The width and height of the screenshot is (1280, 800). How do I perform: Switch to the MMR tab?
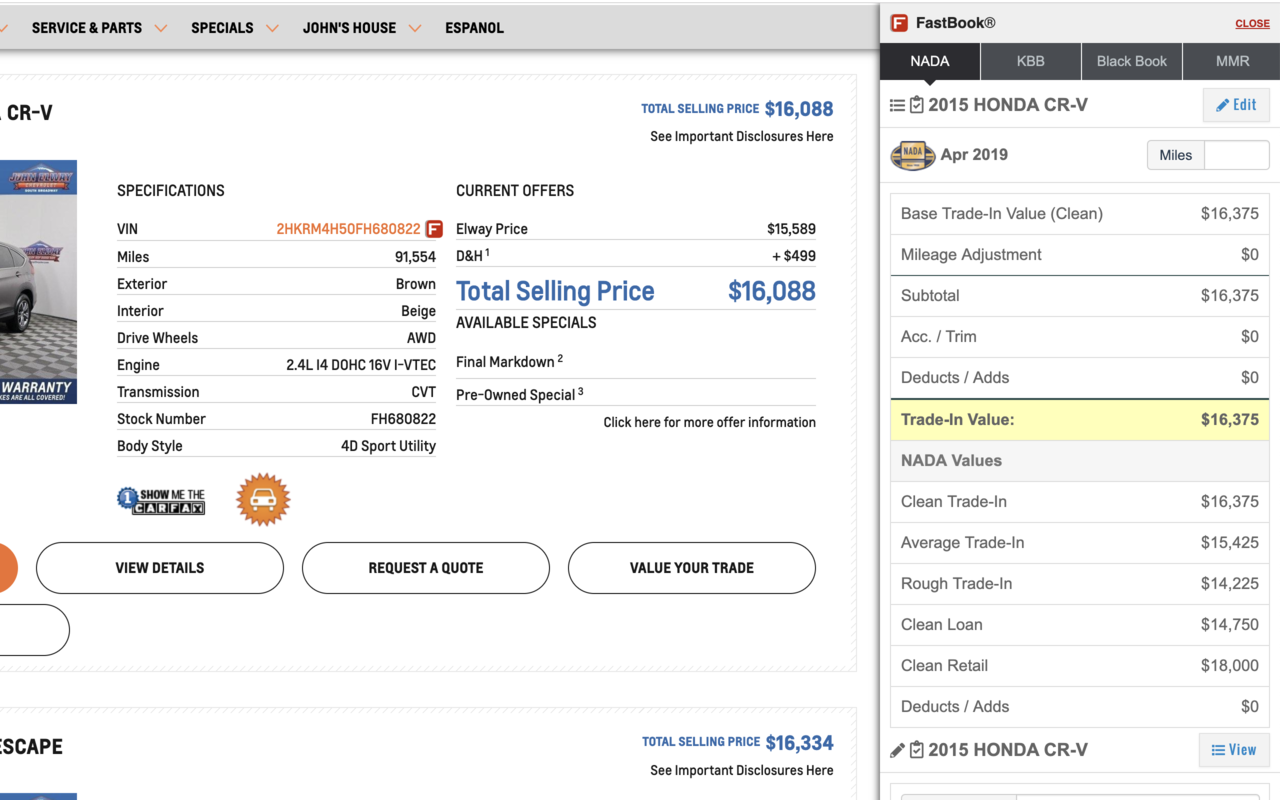coord(1232,61)
